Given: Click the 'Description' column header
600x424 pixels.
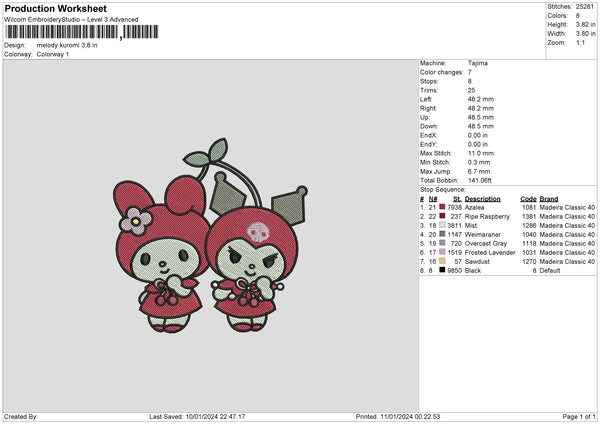Looking at the screenshot, I should tap(483, 199).
